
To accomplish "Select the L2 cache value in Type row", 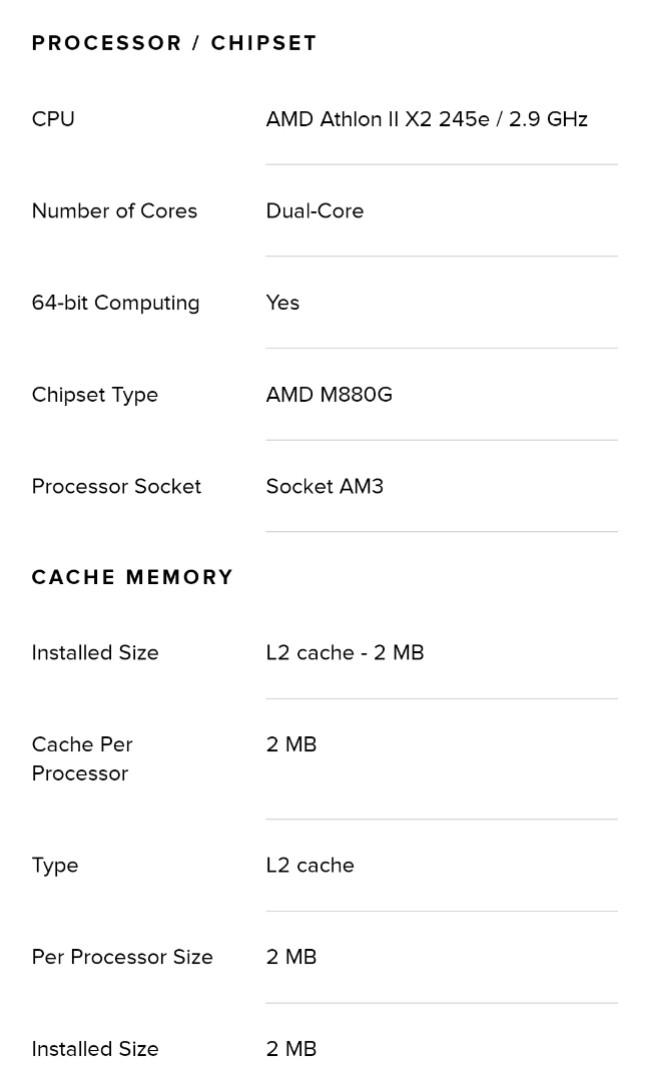I will point(309,865).
